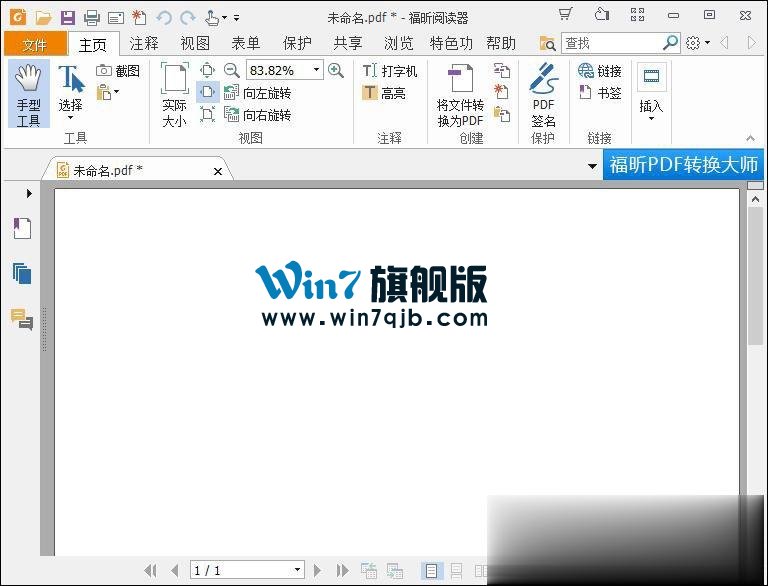The image size is (768, 586).
Task: Open the search settings gear dropdown
Action: pyautogui.click(x=697, y=43)
